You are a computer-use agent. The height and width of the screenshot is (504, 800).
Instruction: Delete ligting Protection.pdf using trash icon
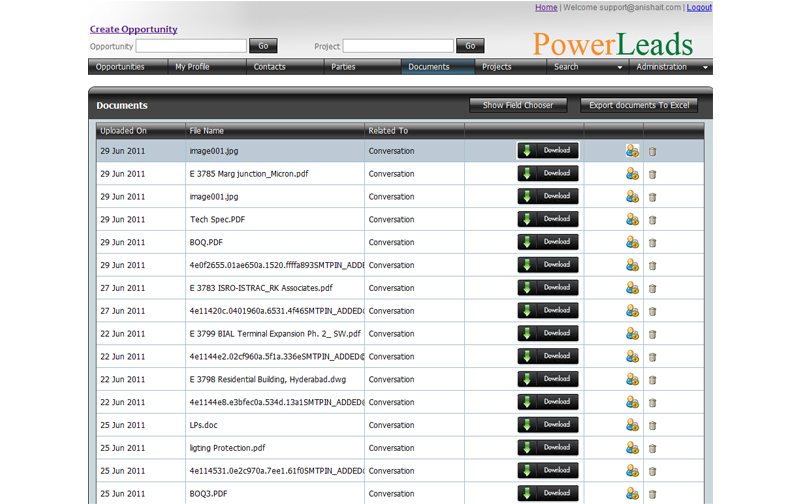point(653,448)
